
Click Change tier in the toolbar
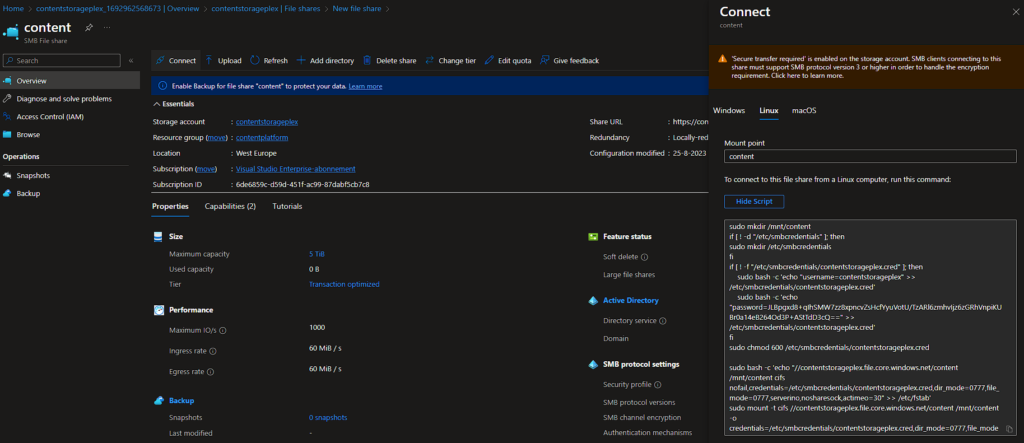pos(451,60)
